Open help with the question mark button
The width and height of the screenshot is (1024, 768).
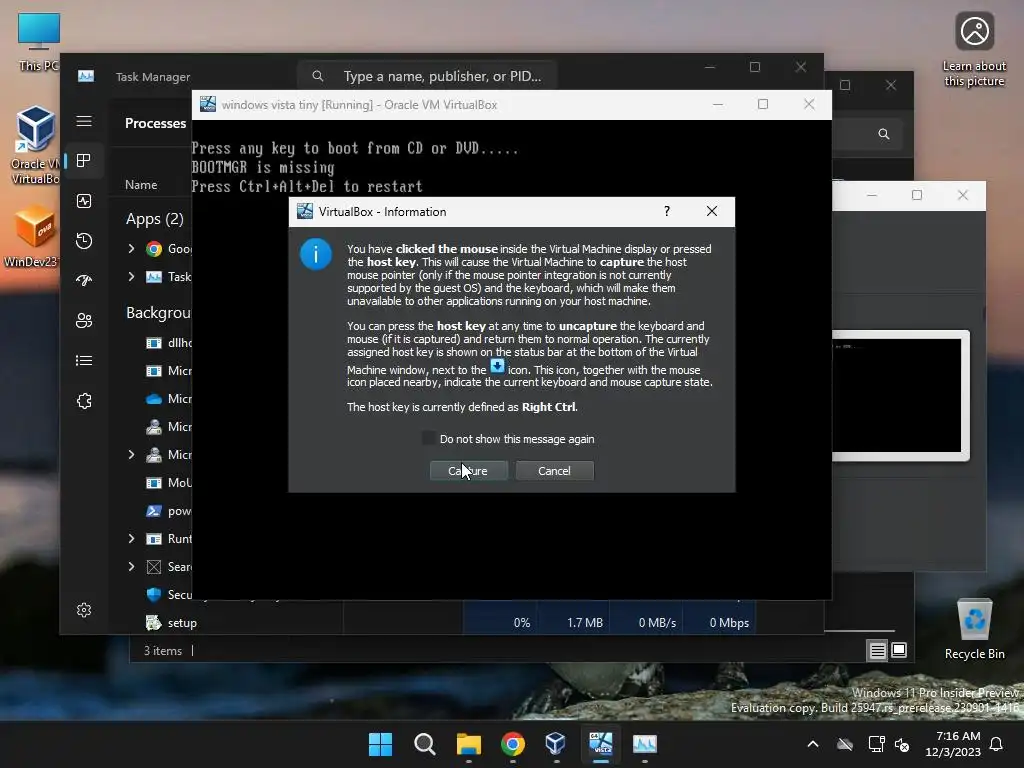[x=667, y=211]
